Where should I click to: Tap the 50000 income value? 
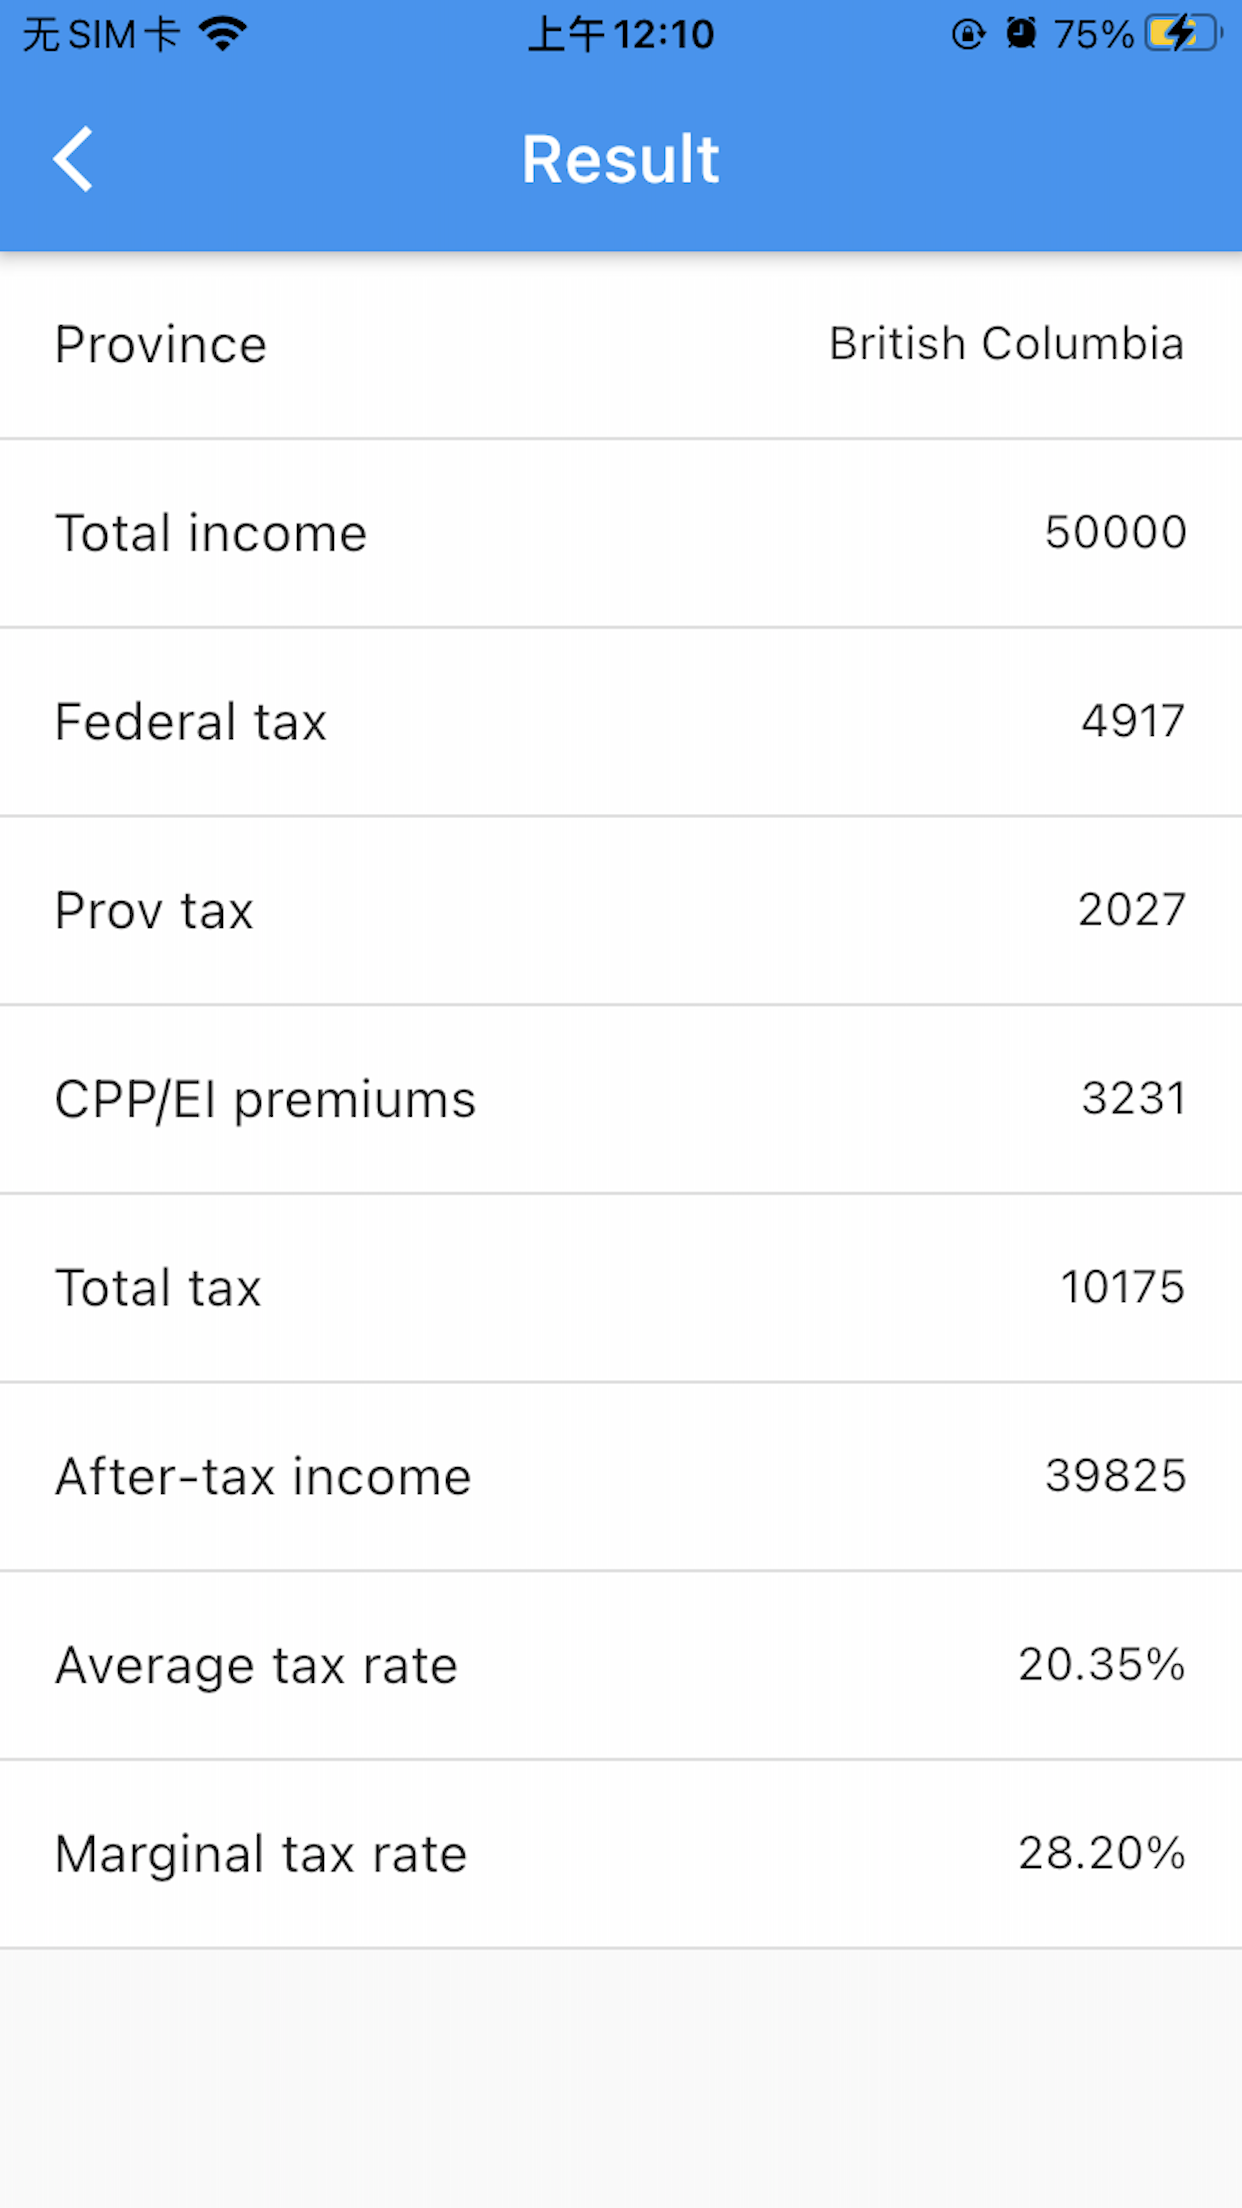(x=1115, y=532)
